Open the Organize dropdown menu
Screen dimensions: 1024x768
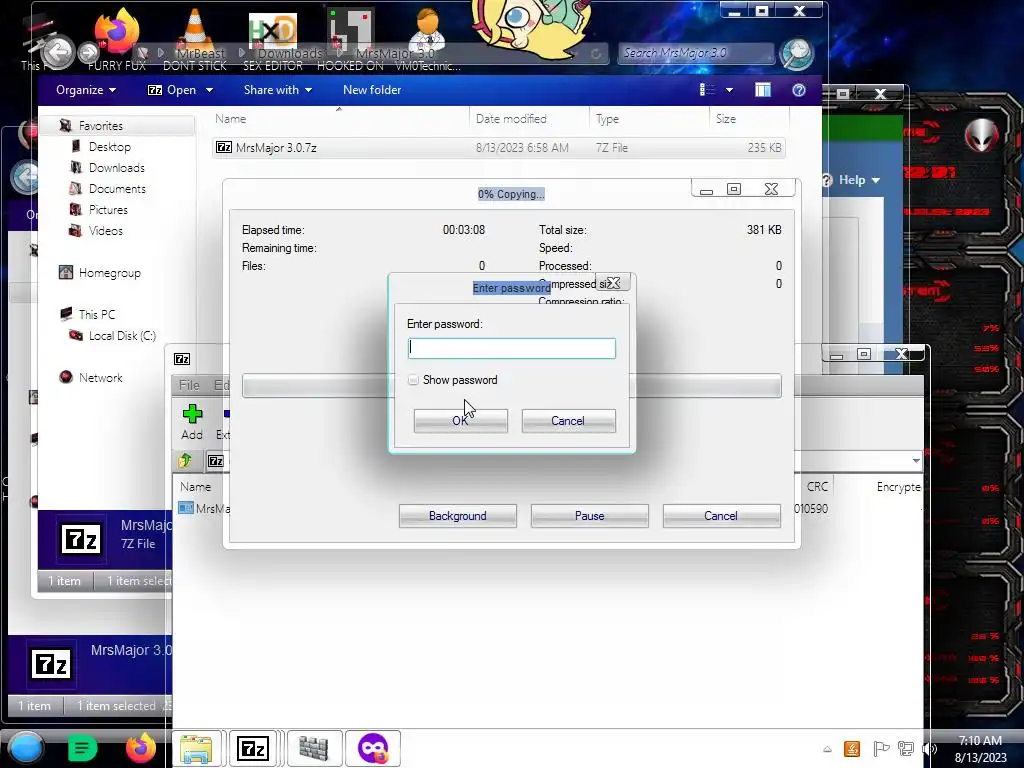(x=86, y=90)
